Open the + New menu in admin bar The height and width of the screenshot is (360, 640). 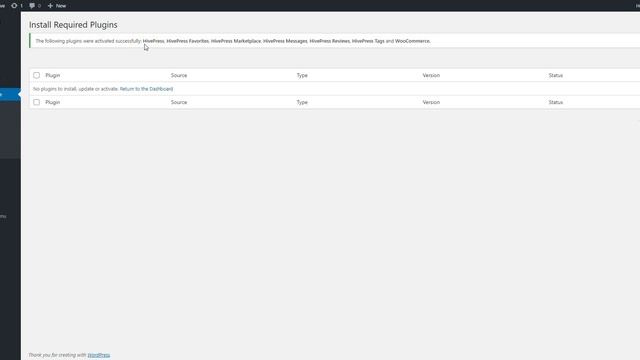click(57, 6)
